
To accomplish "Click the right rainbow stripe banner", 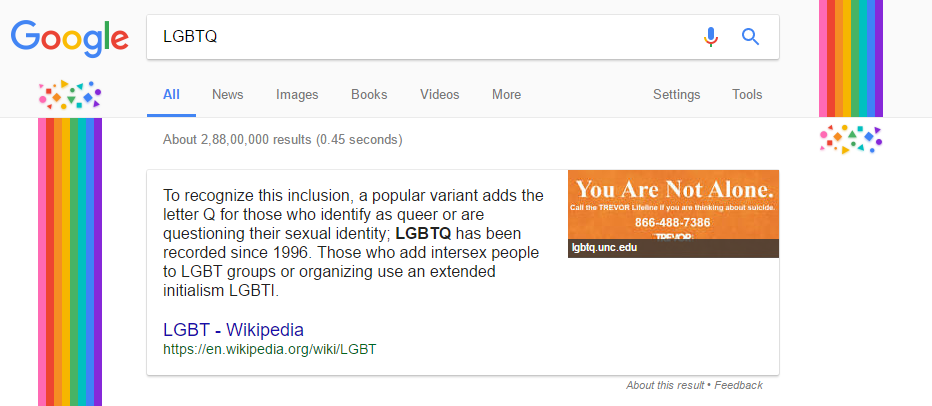I will coord(851,58).
